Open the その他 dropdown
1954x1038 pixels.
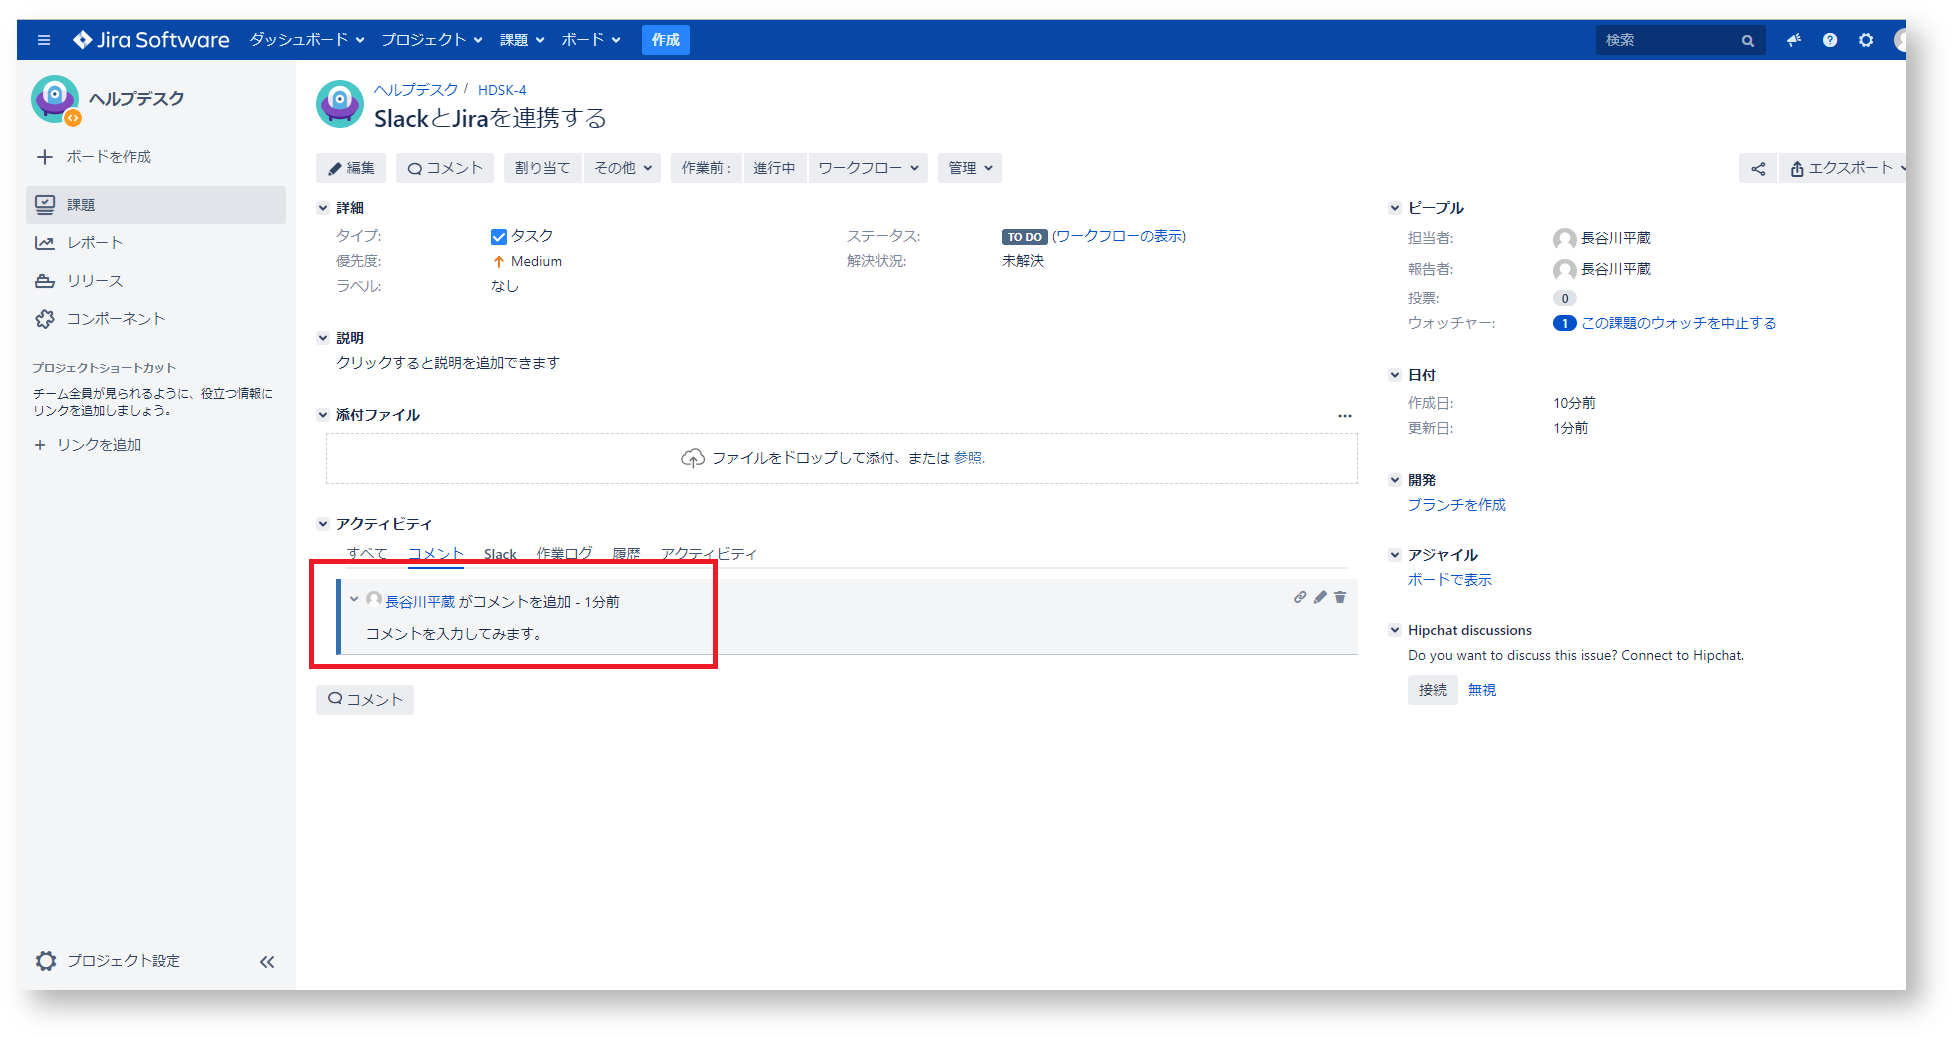(x=623, y=168)
